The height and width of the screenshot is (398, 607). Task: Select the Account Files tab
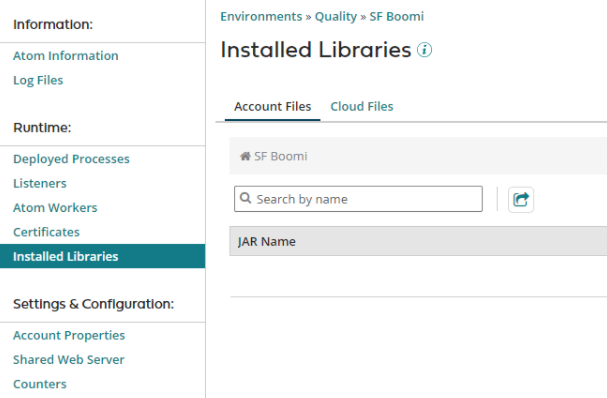[273, 106]
